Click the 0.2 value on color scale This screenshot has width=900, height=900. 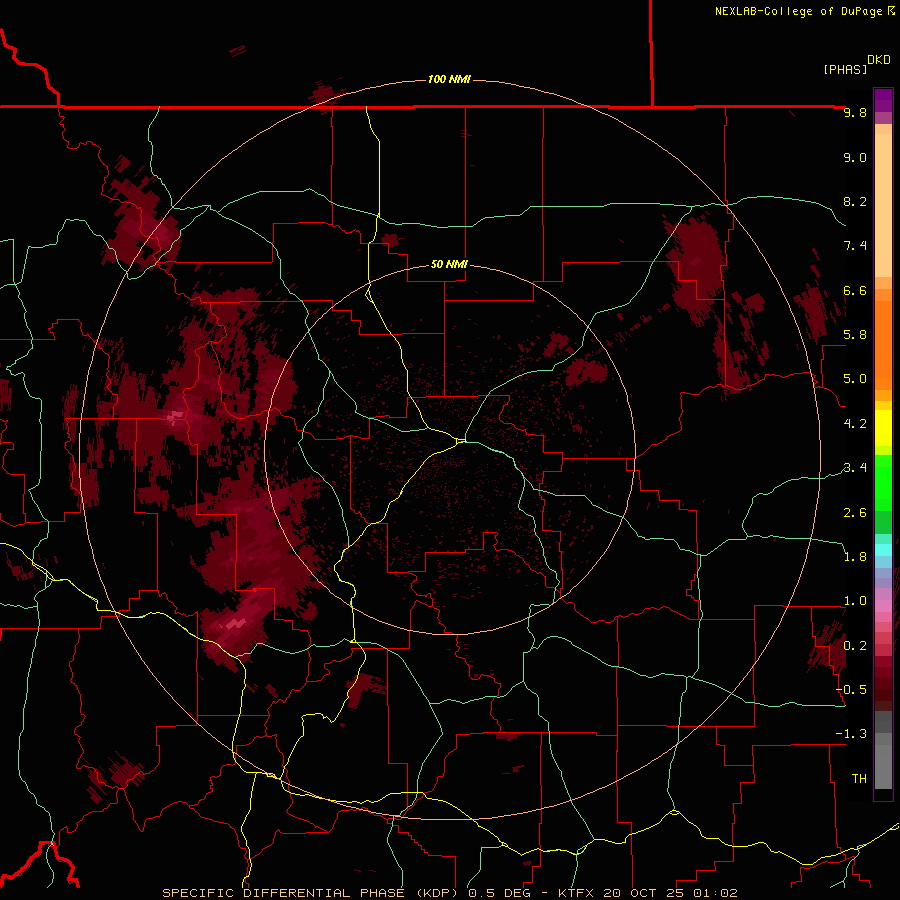coord(855,645)
